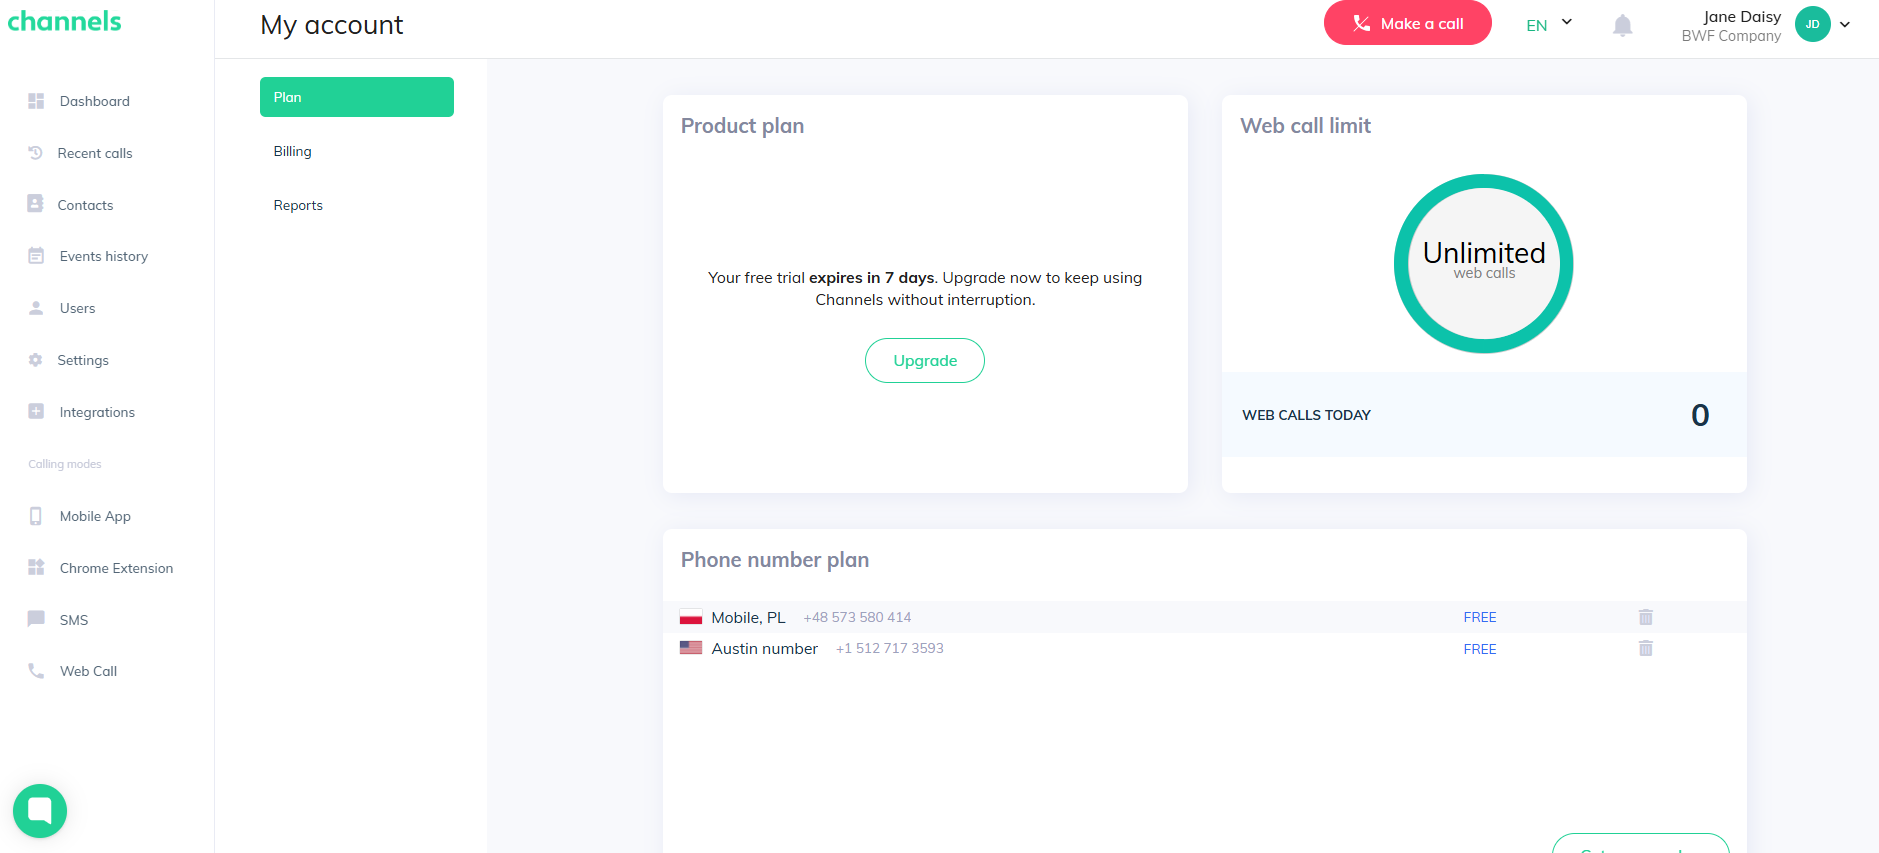The image size is (1879, 853).
Task: Open the Billing tab
Action: coord(293,151)
